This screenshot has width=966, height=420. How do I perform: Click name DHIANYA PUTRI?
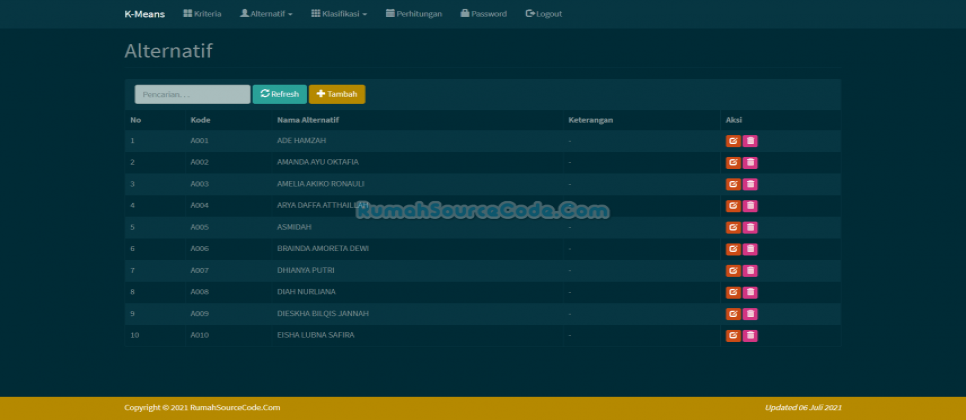coord(306,270)
